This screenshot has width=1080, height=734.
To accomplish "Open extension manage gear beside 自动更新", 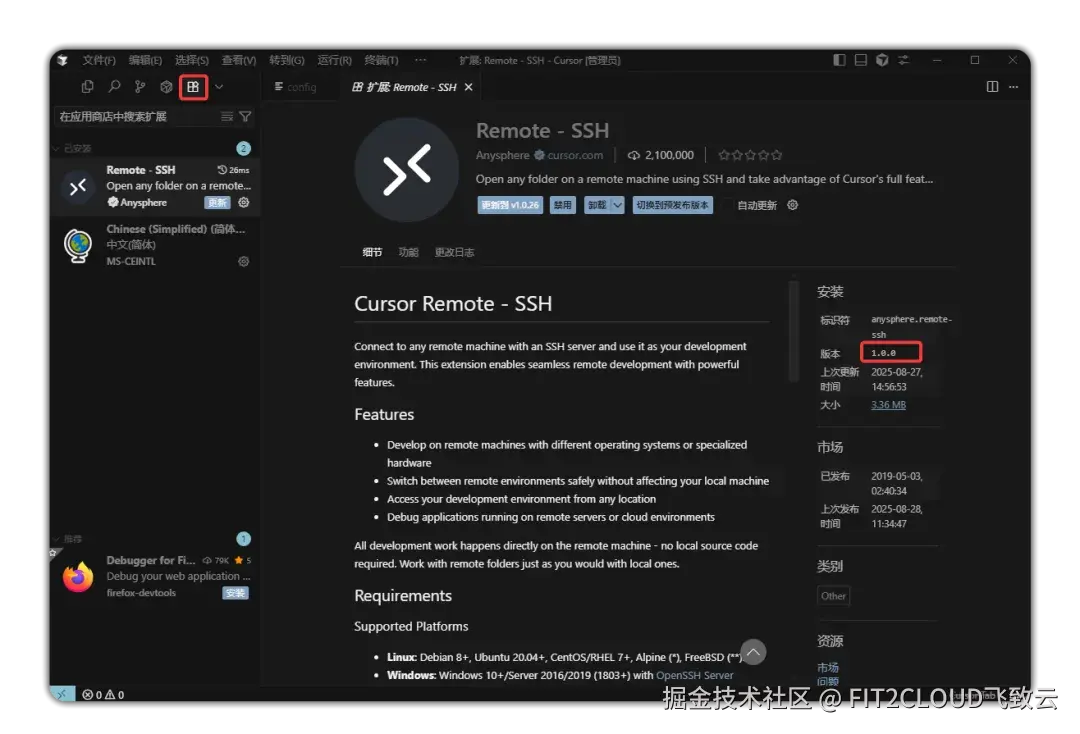I will point(793,205).
